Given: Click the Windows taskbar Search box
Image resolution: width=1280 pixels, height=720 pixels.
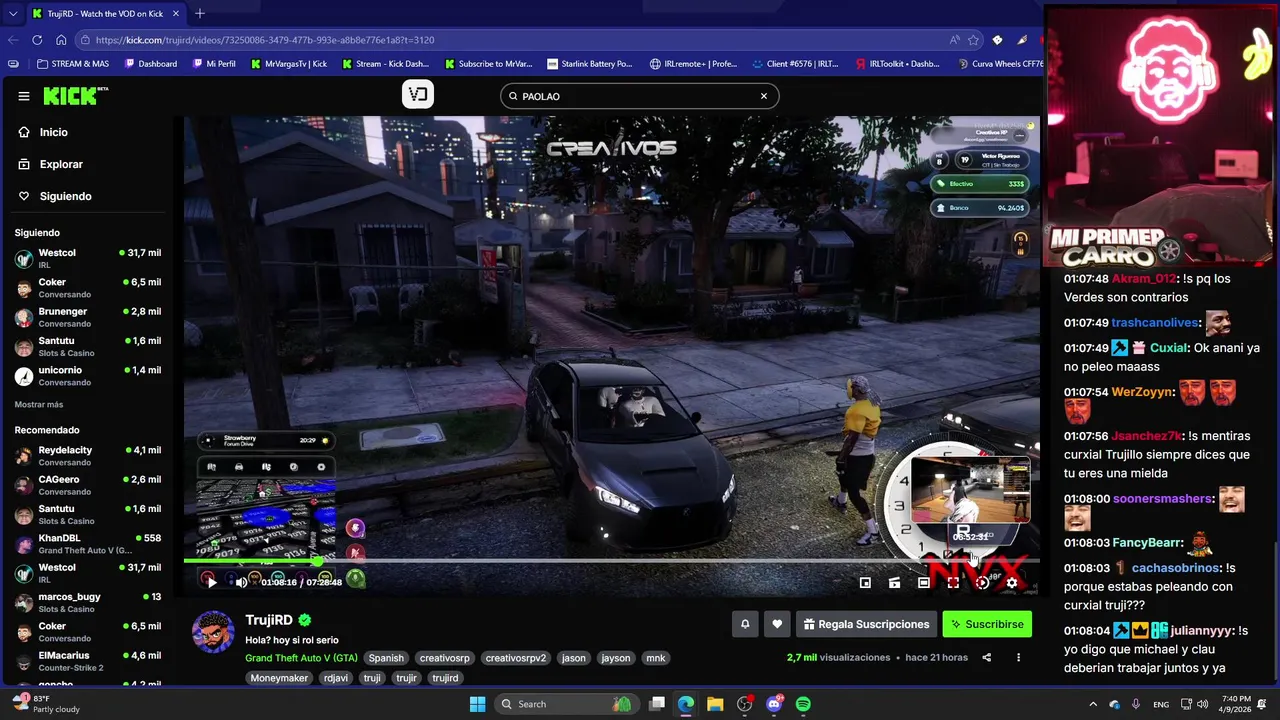Looking at the screenshot, I should tap(566, 704).
